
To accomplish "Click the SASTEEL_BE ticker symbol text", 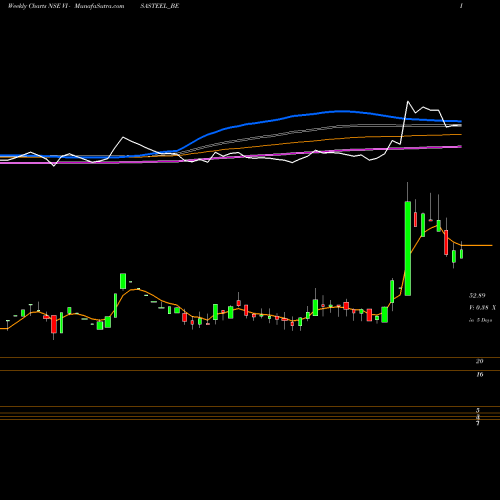I will [160, 6].
